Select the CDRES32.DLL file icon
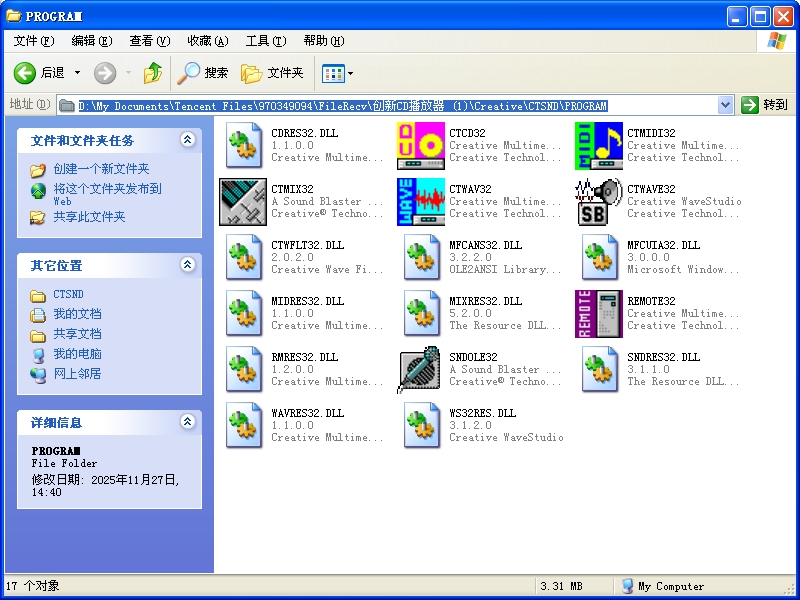This screenshot has width=800, height=600. [x=243, y=146]
